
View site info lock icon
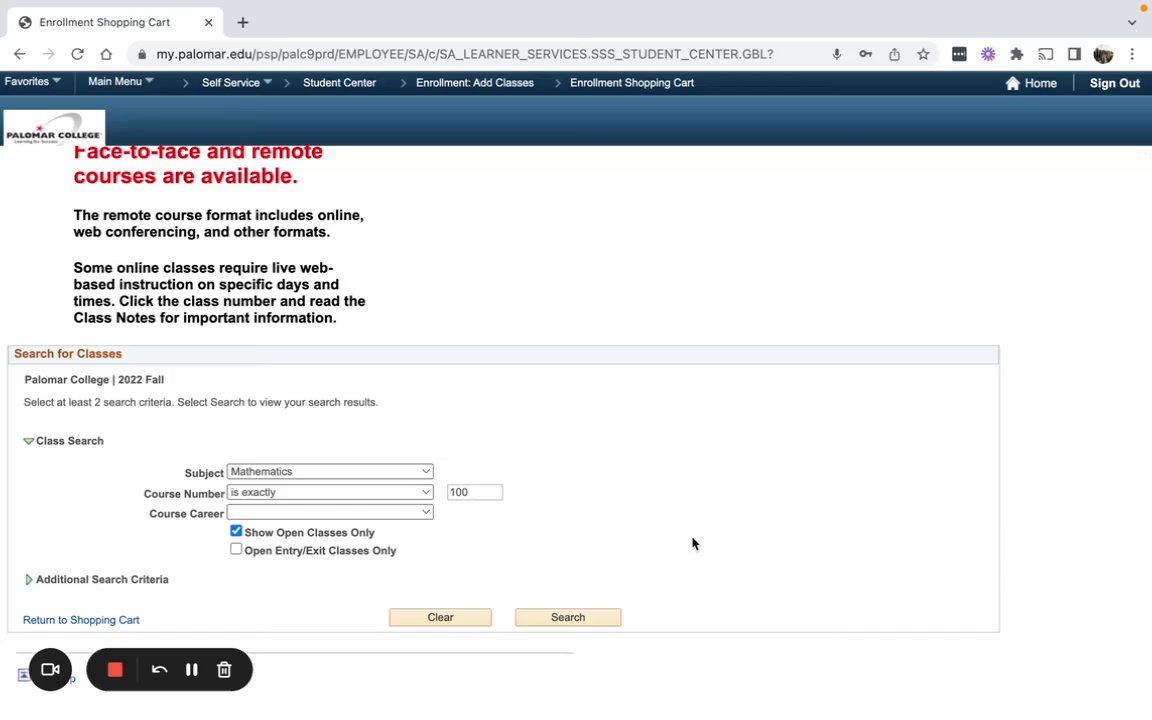coord(142,54)
